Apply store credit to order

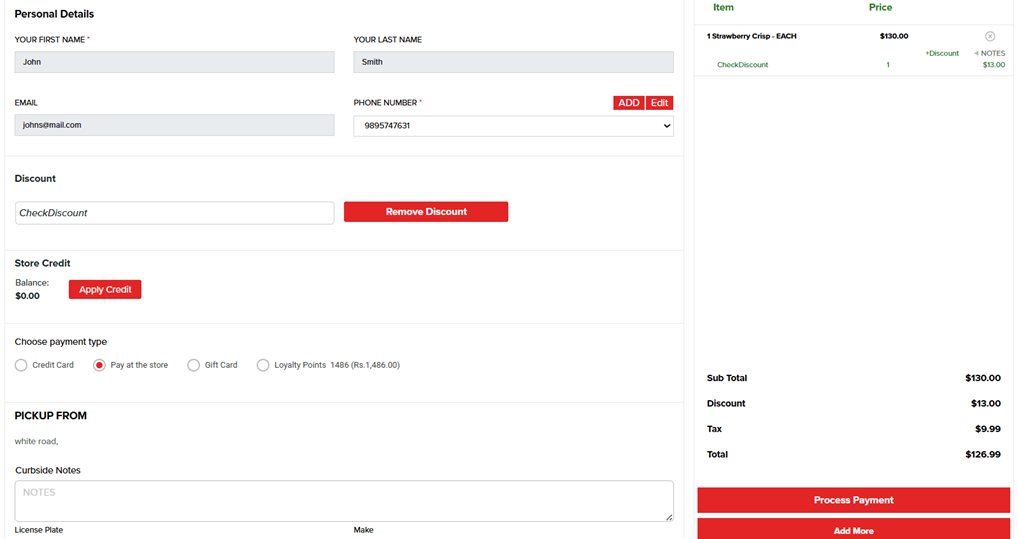105,289
